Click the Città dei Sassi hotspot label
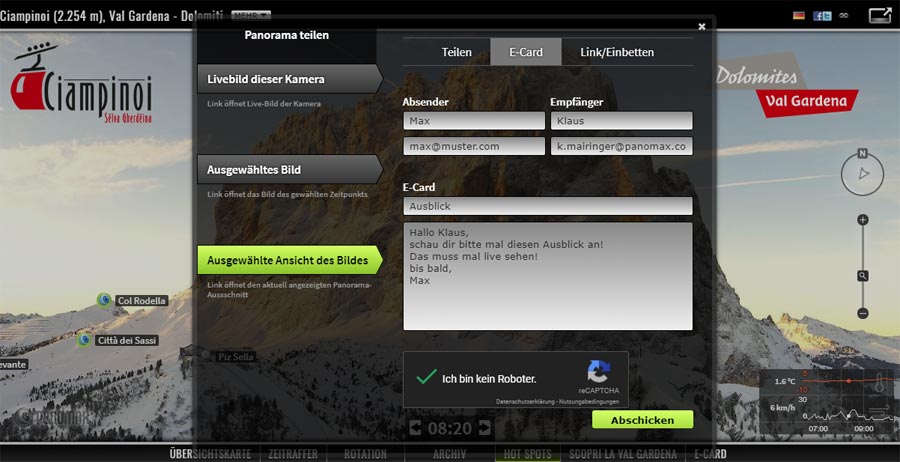The image size is (900, 462). (126, 340)
